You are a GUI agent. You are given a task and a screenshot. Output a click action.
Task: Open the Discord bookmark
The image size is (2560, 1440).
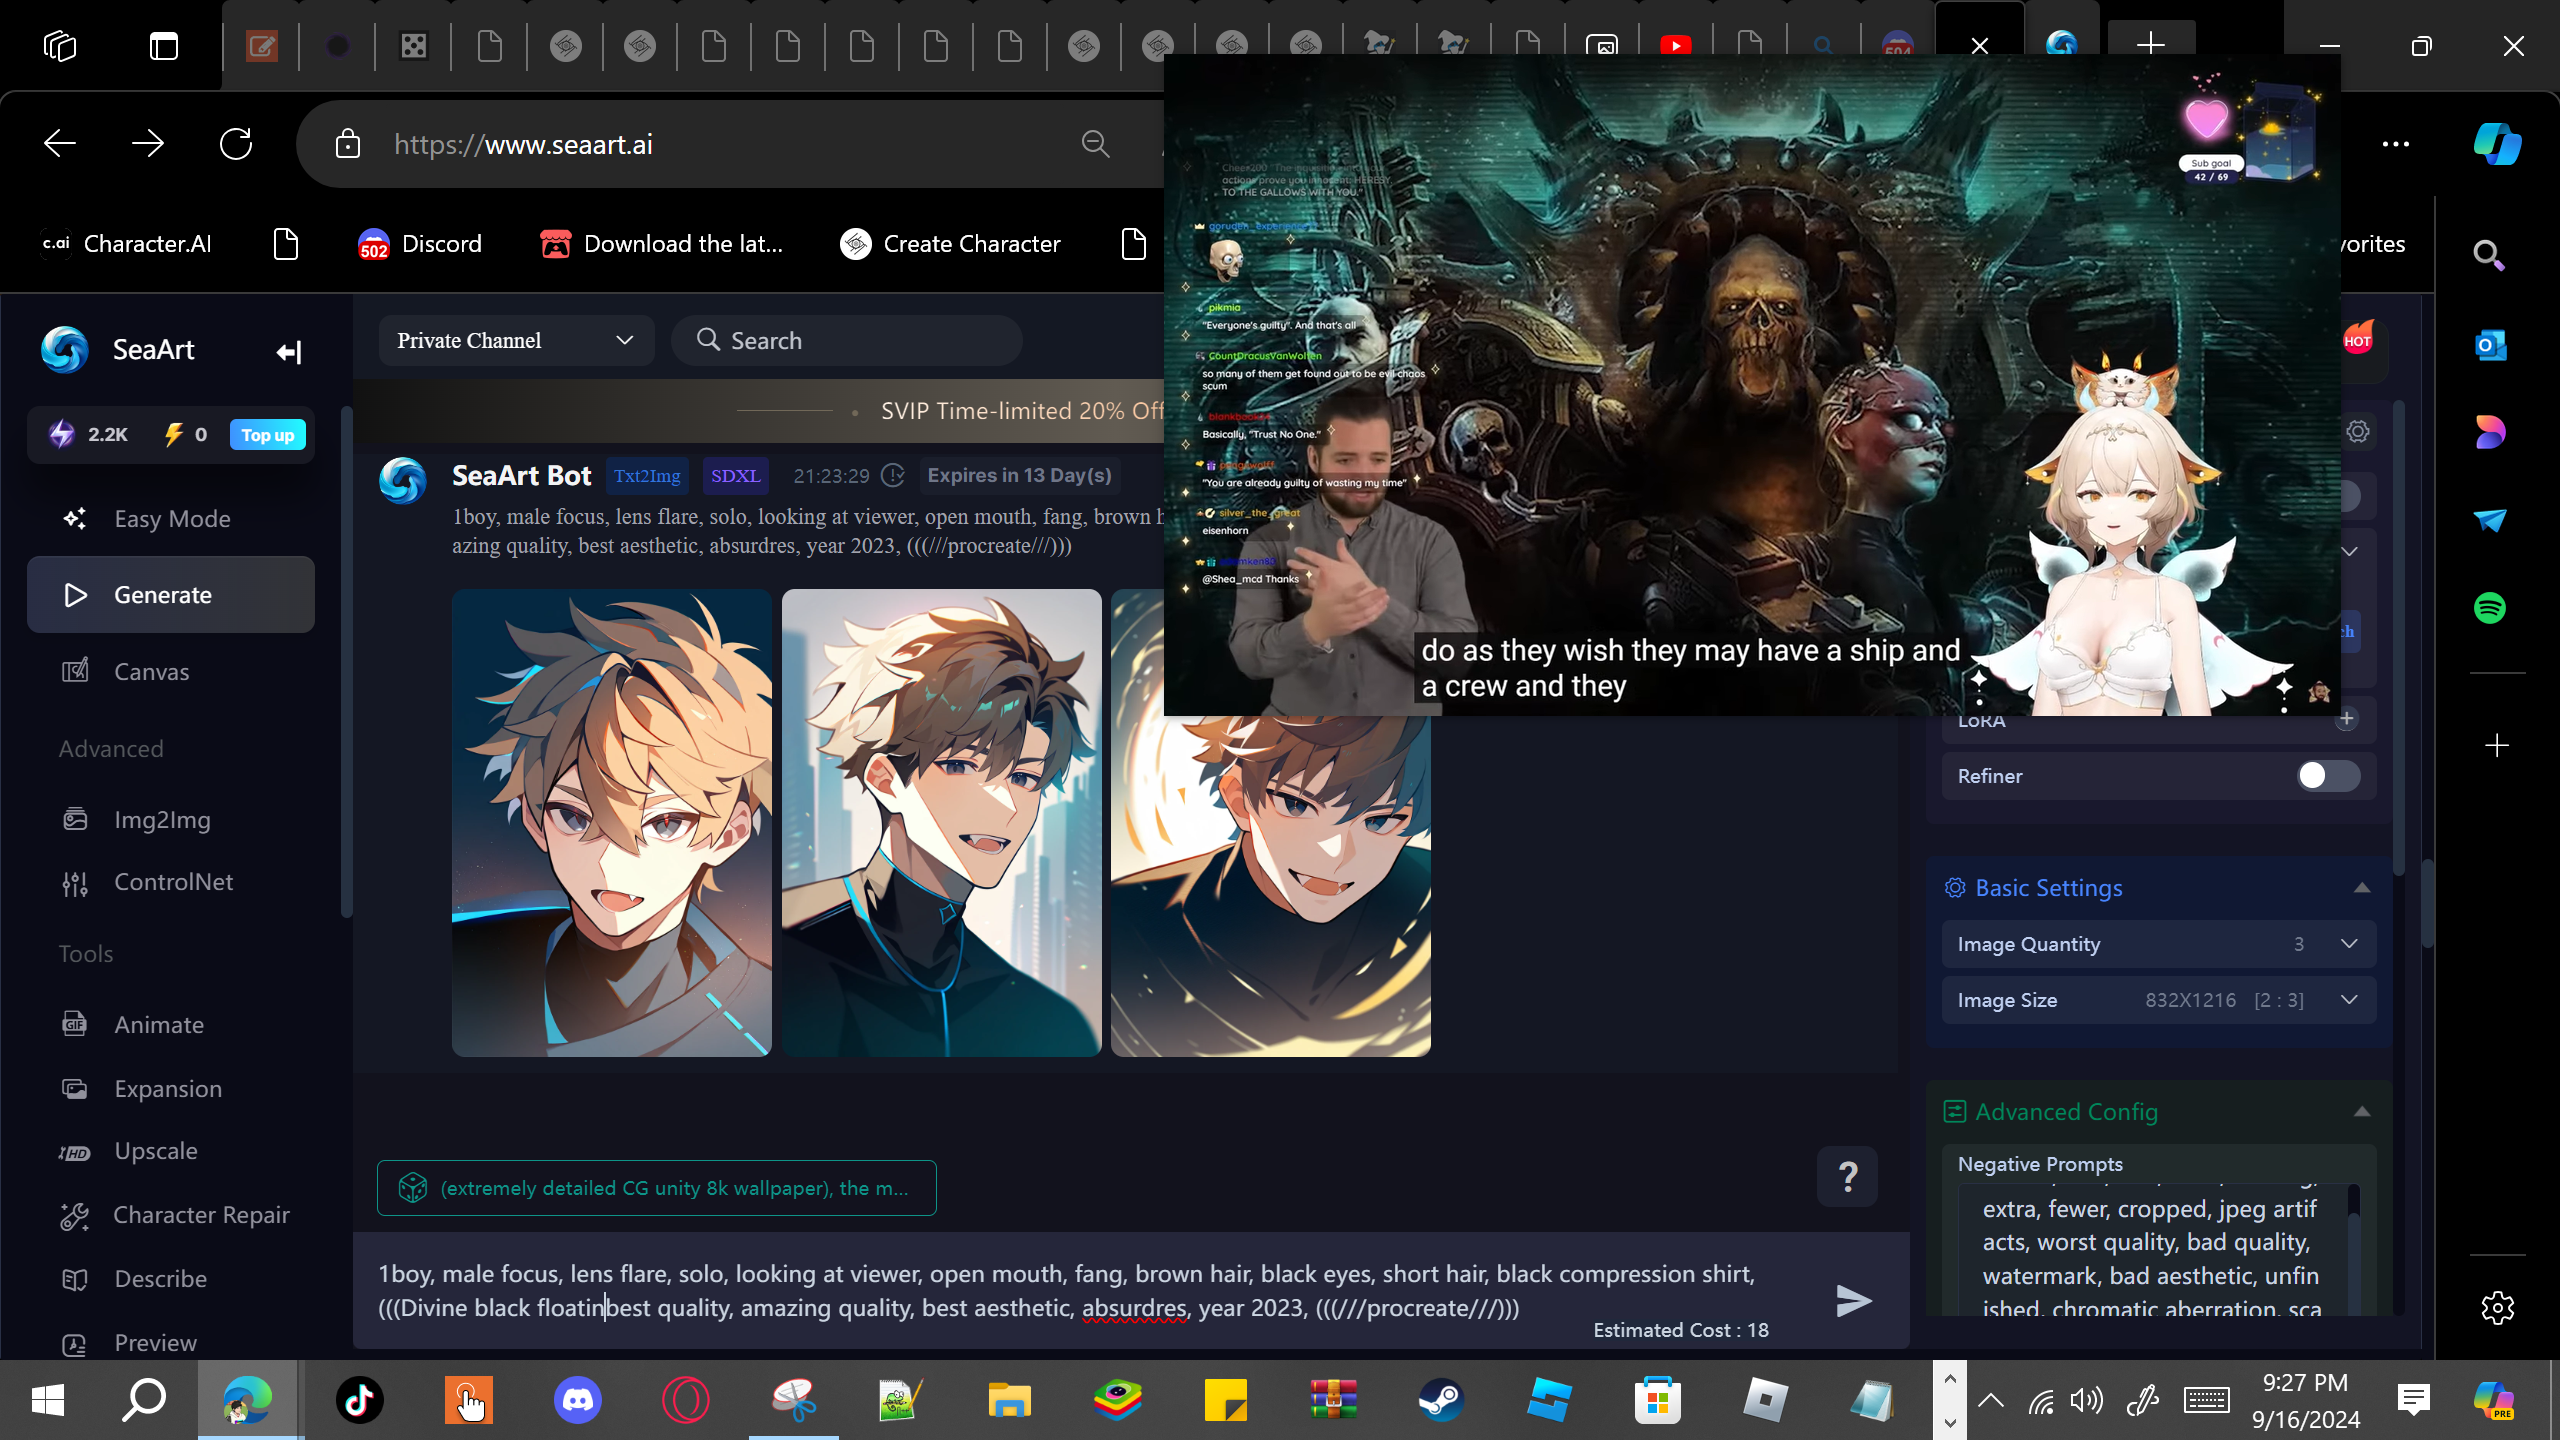(x=420, y=244)
